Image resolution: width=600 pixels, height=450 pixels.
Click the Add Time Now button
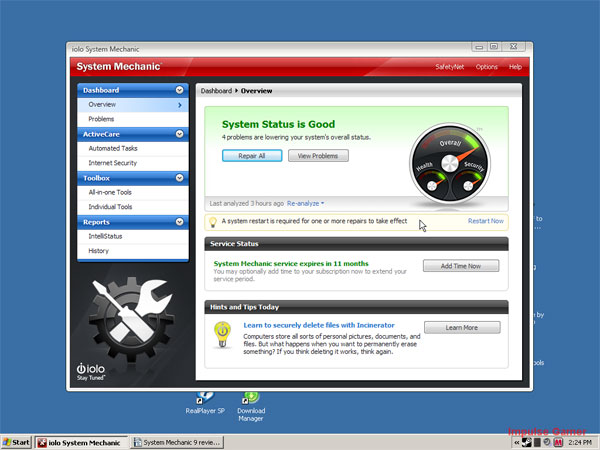click(x=461, y=266)
